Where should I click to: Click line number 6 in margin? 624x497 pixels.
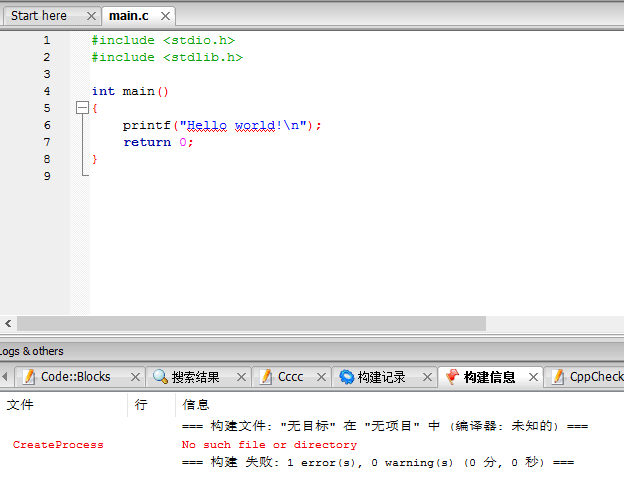(47, 125)
